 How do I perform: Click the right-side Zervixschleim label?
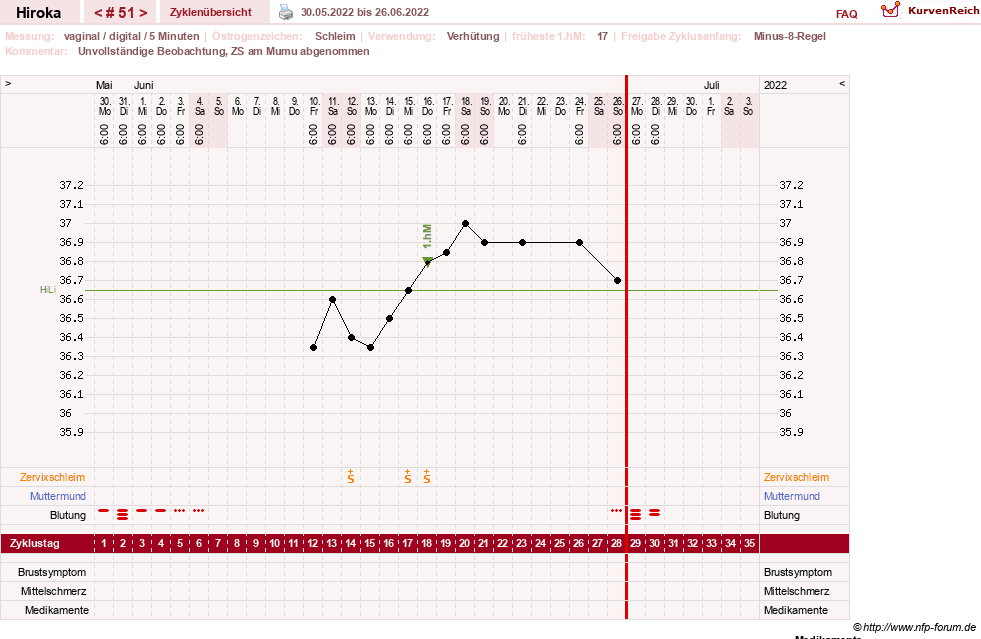(796, 477)
